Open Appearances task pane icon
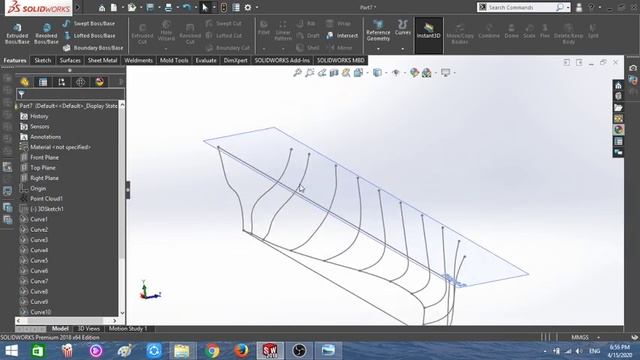Screen dimensions: 640x360 (x=618, y=130)
